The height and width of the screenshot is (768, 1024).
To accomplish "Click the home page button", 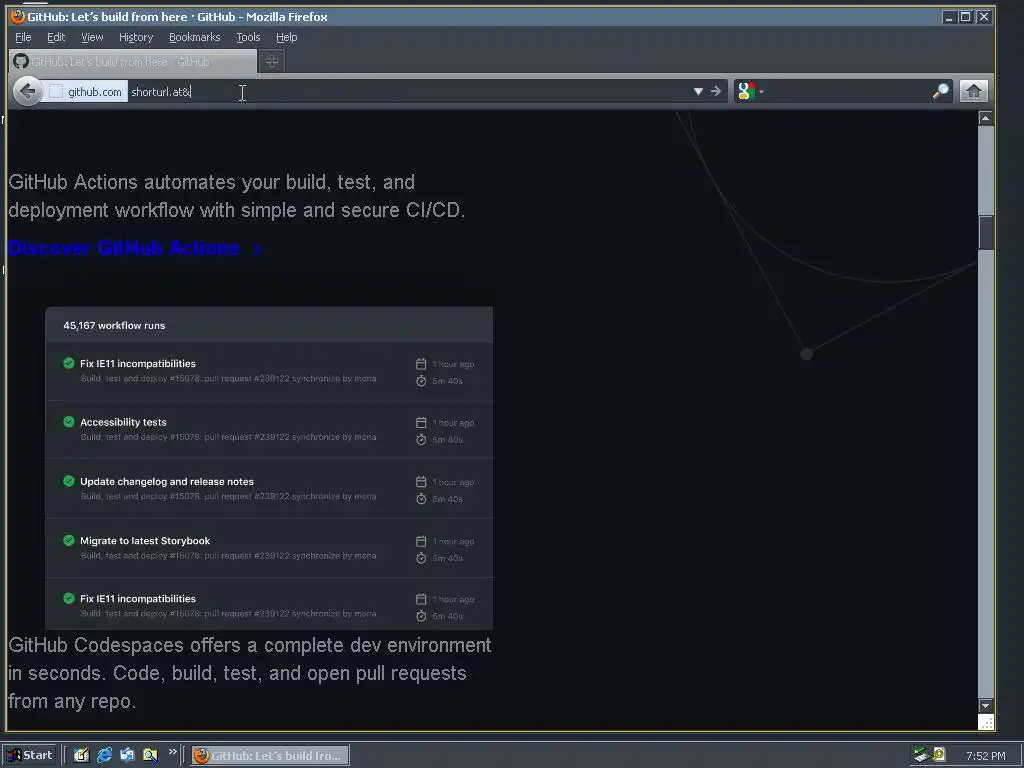I will 973,91.
